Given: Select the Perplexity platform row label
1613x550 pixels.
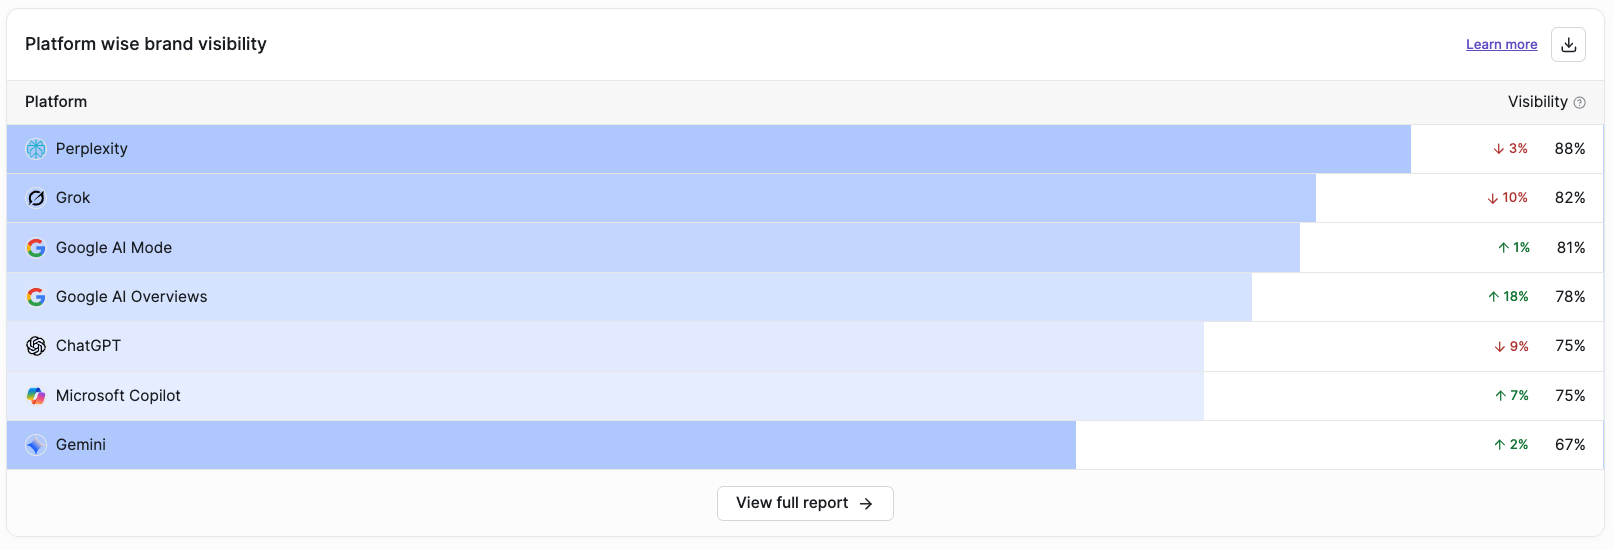Looking at the screenshot, I should [92, 149].
